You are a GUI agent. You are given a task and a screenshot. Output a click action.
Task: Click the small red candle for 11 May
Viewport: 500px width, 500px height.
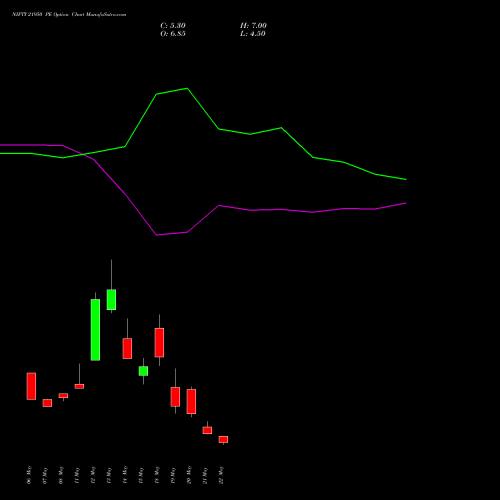coord(79,386)
